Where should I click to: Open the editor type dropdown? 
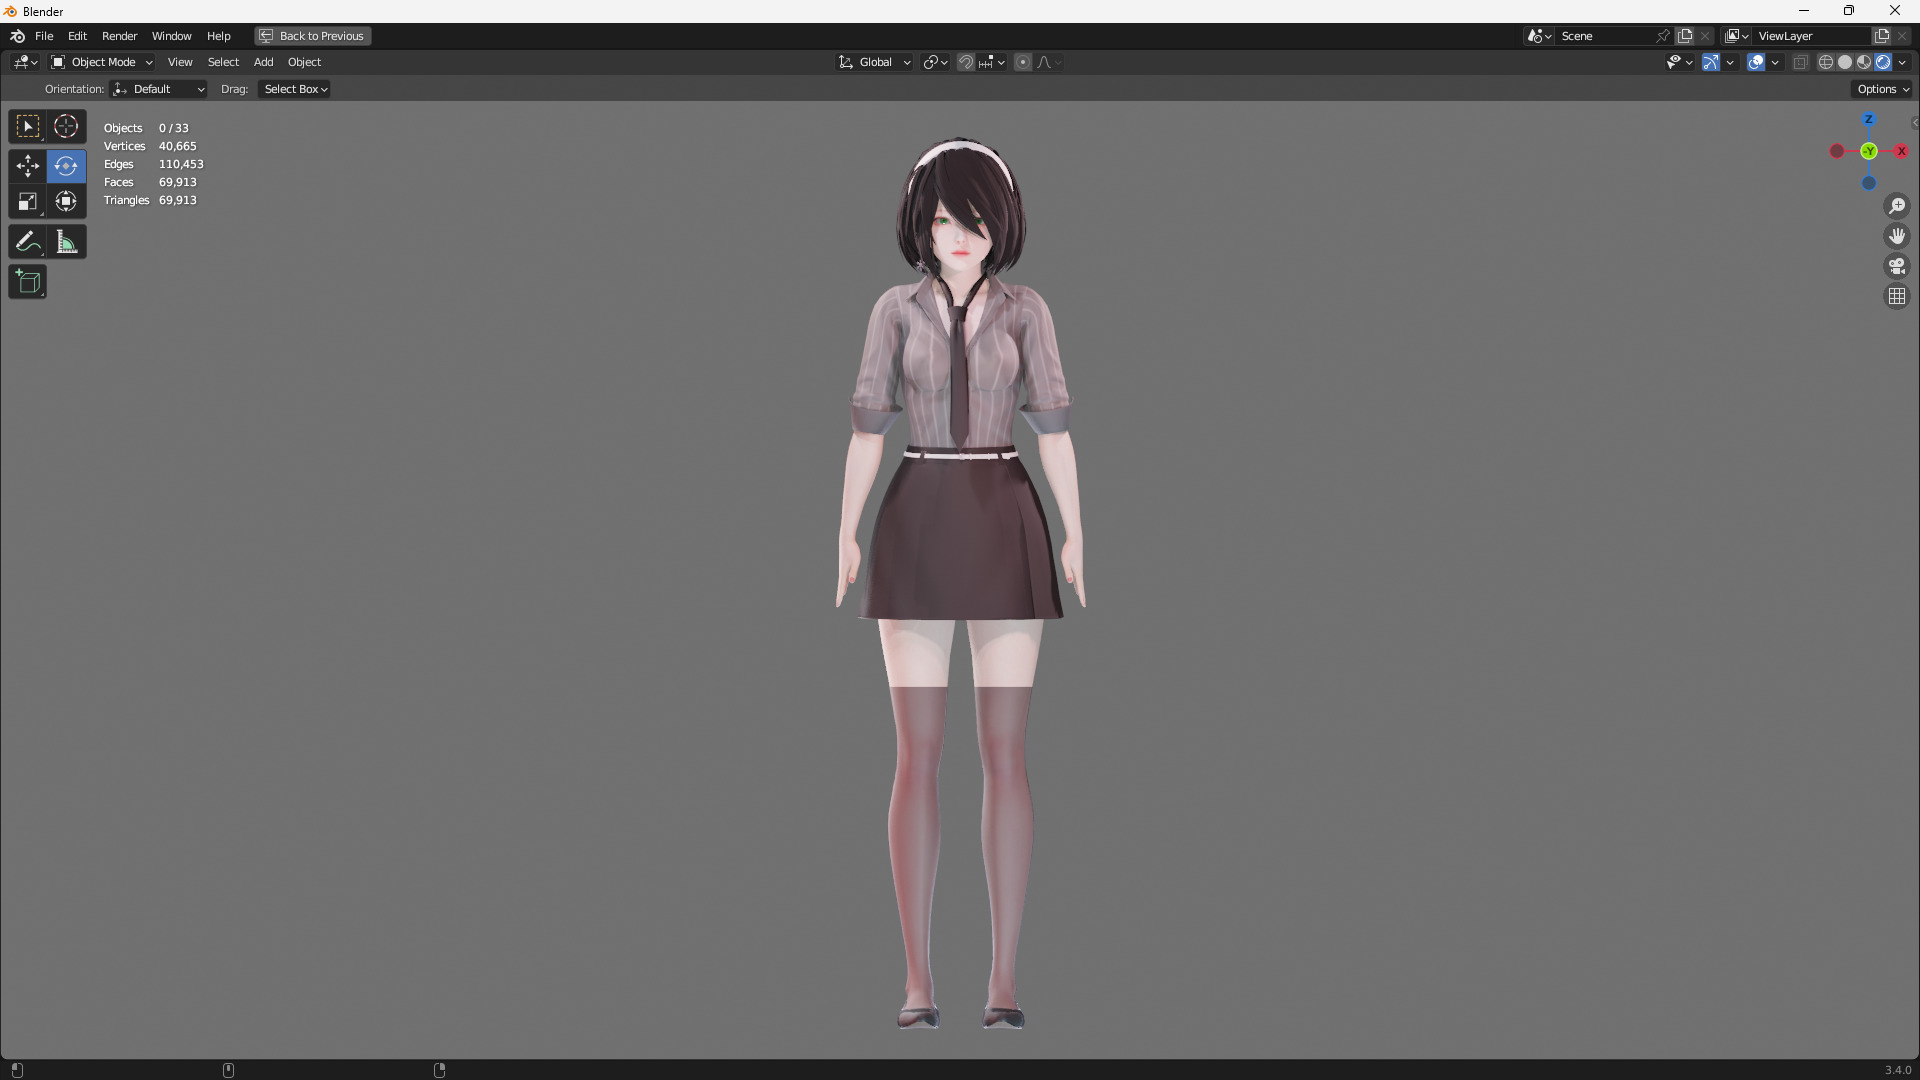[x=26, y=62]
